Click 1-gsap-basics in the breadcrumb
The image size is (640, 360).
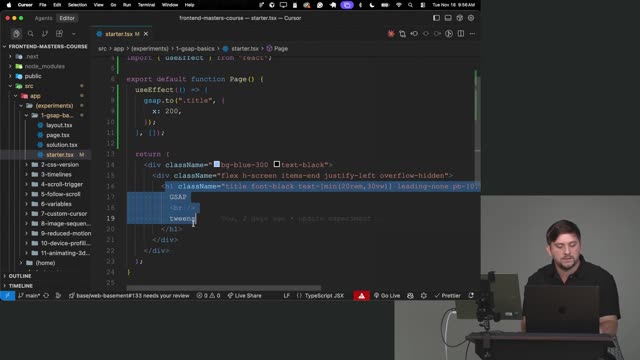(x=195, y=49)
